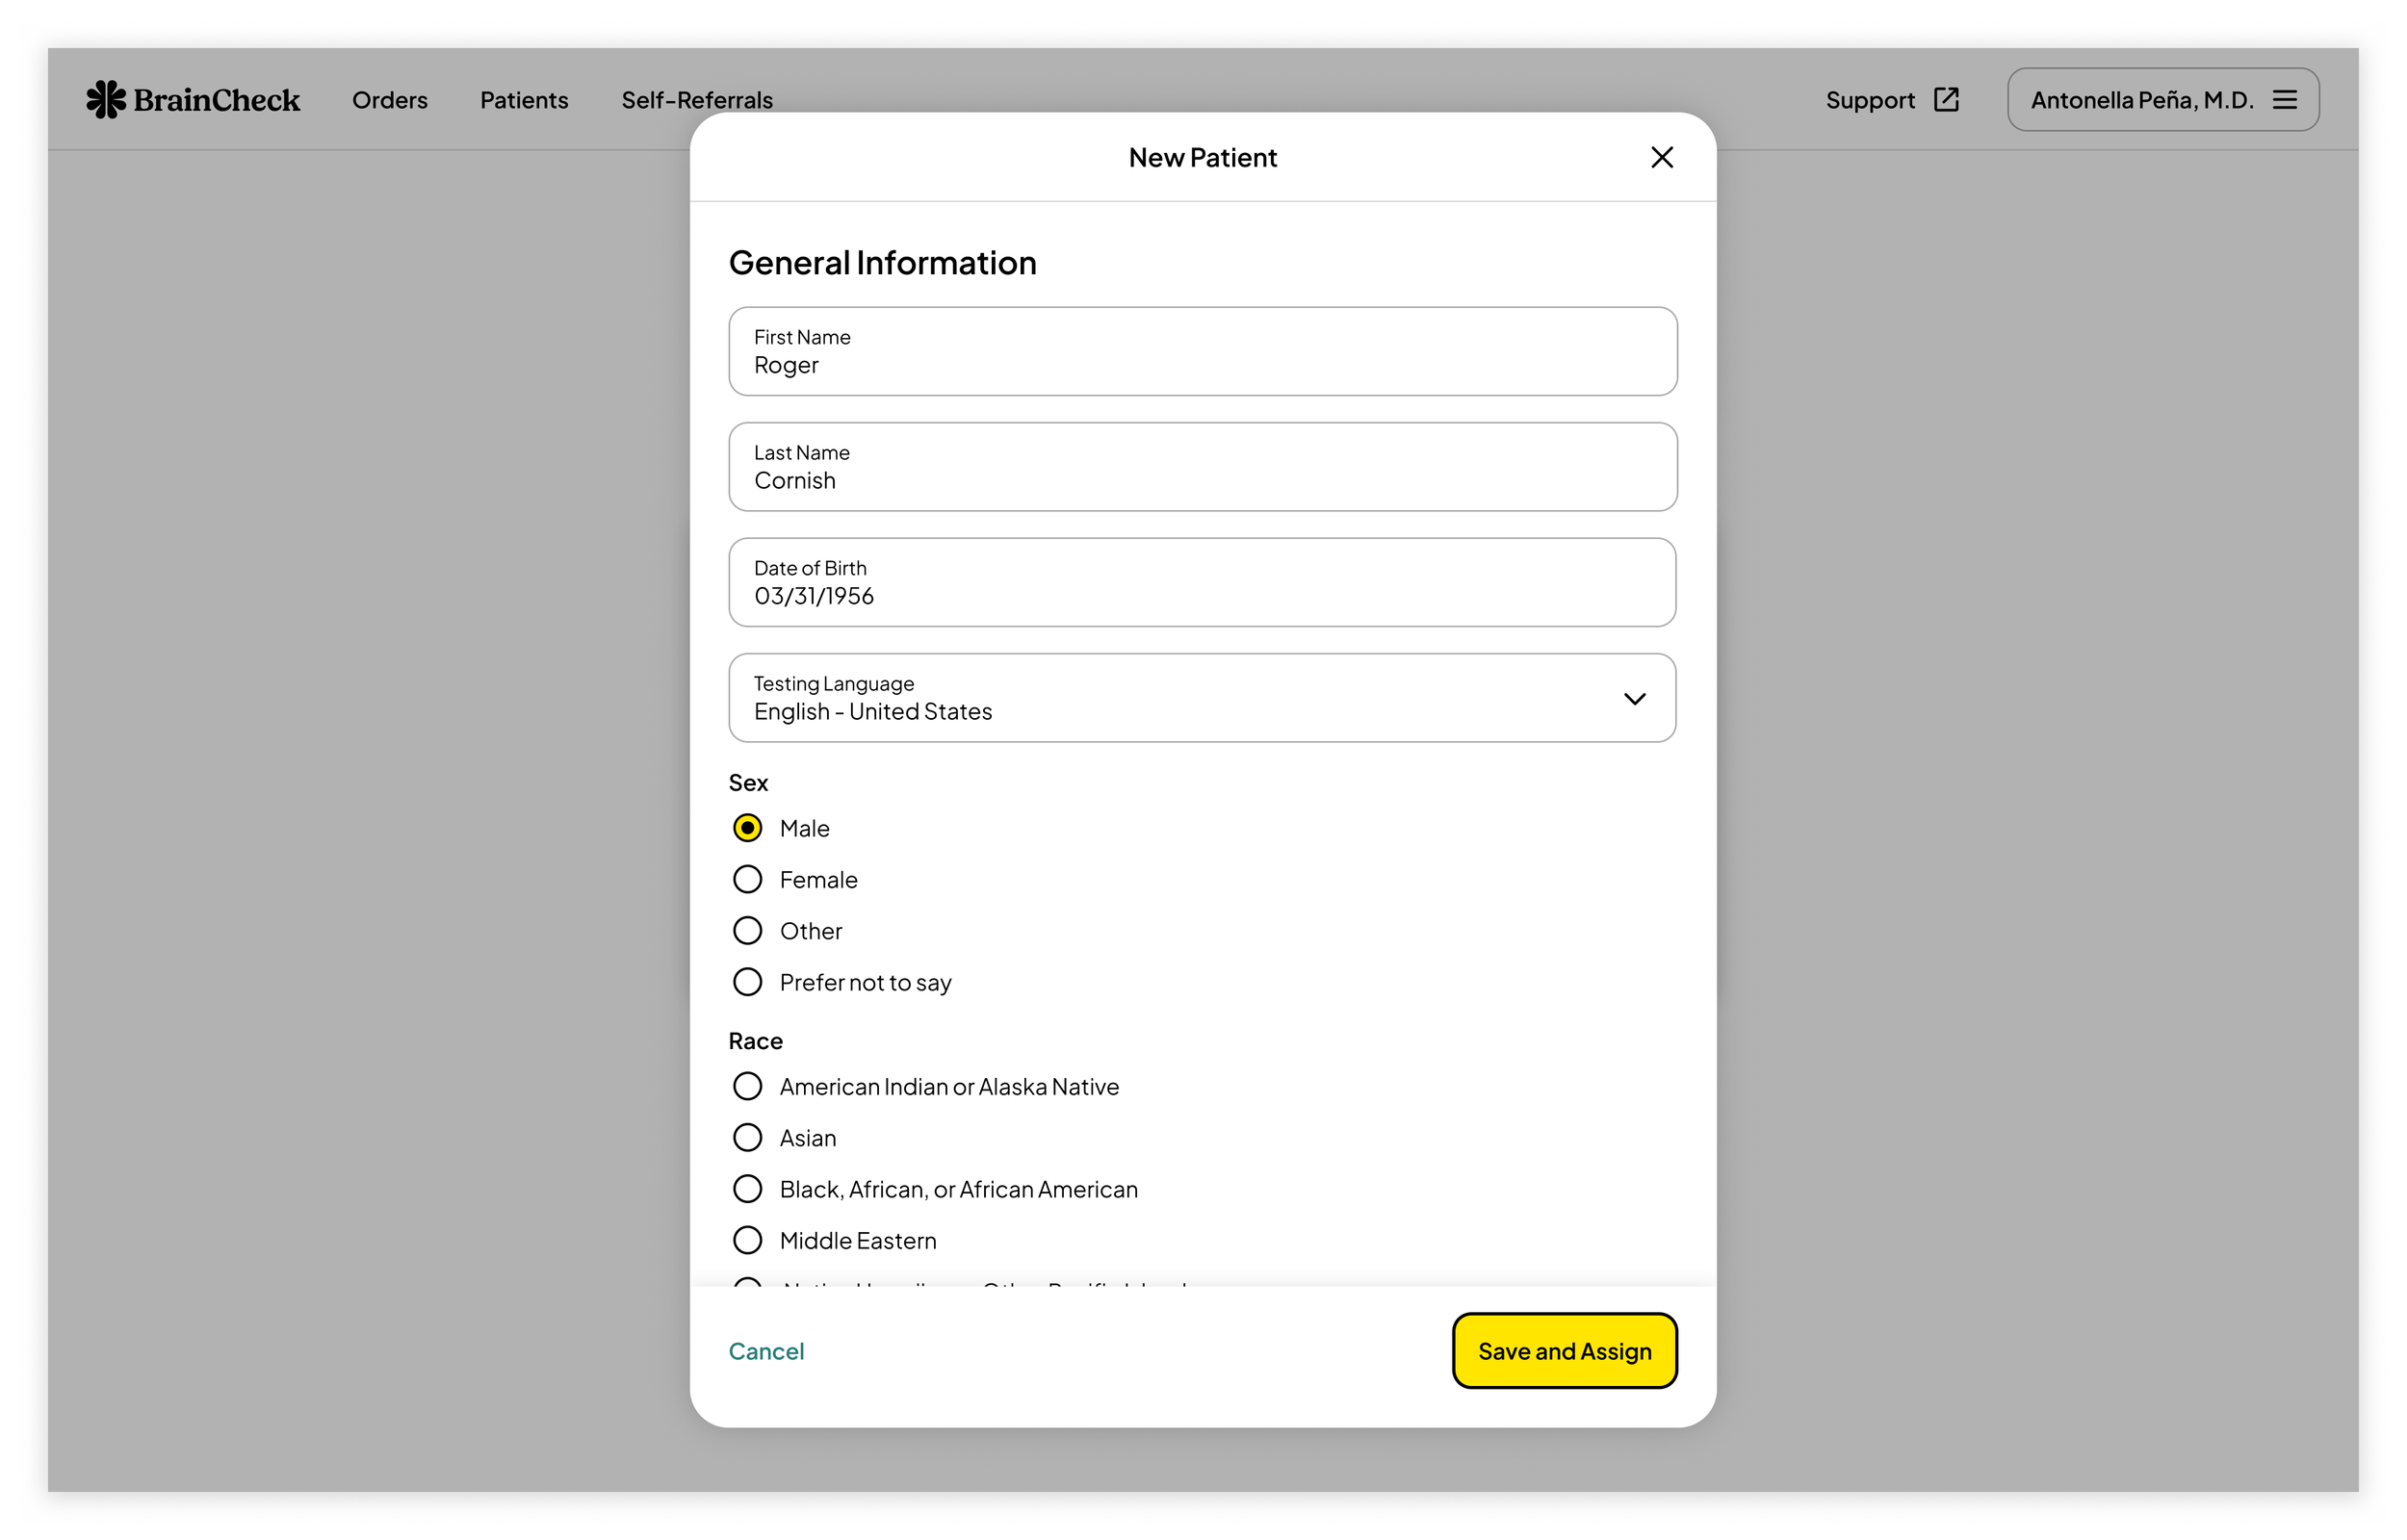Screen dimensions: 2407x1540
Task: Select the Middle Eastern race option
Action: click(x=747, y=1240)
